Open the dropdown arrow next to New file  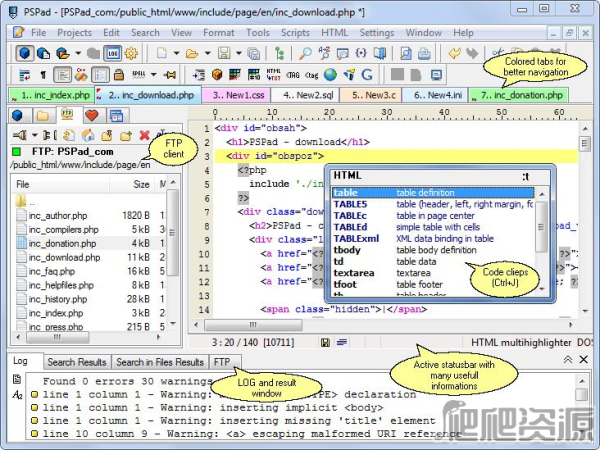click(176, 53)
